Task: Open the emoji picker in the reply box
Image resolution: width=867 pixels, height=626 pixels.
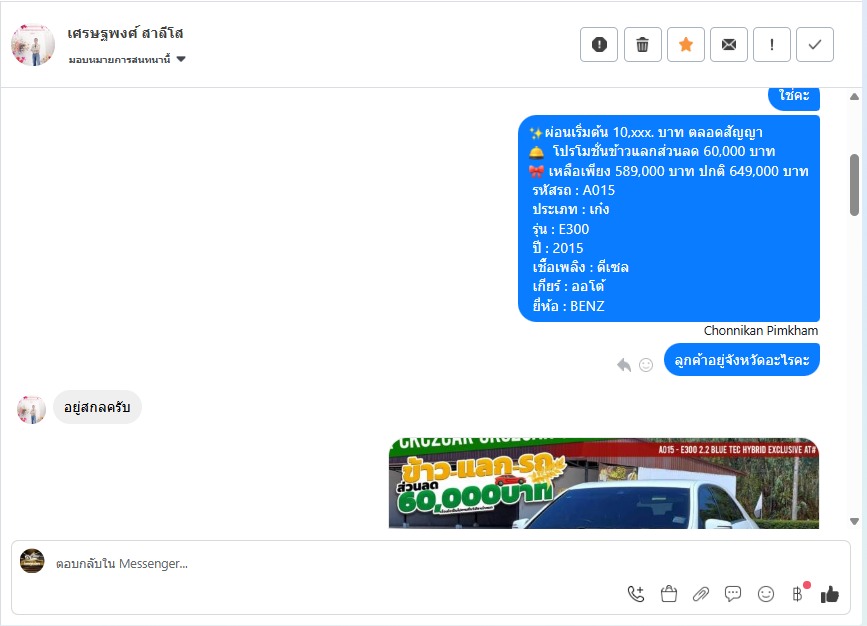Action: [x=766, y=594]
